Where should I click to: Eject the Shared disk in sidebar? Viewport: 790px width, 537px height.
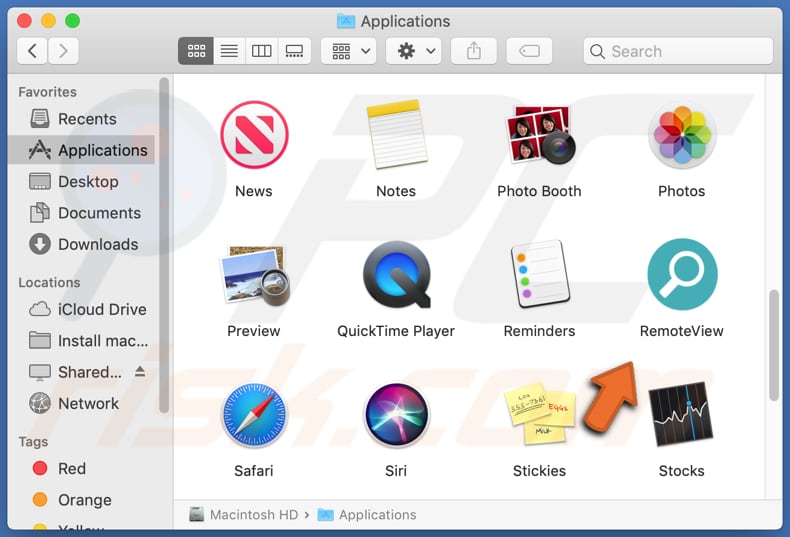[x=140, y=372]
